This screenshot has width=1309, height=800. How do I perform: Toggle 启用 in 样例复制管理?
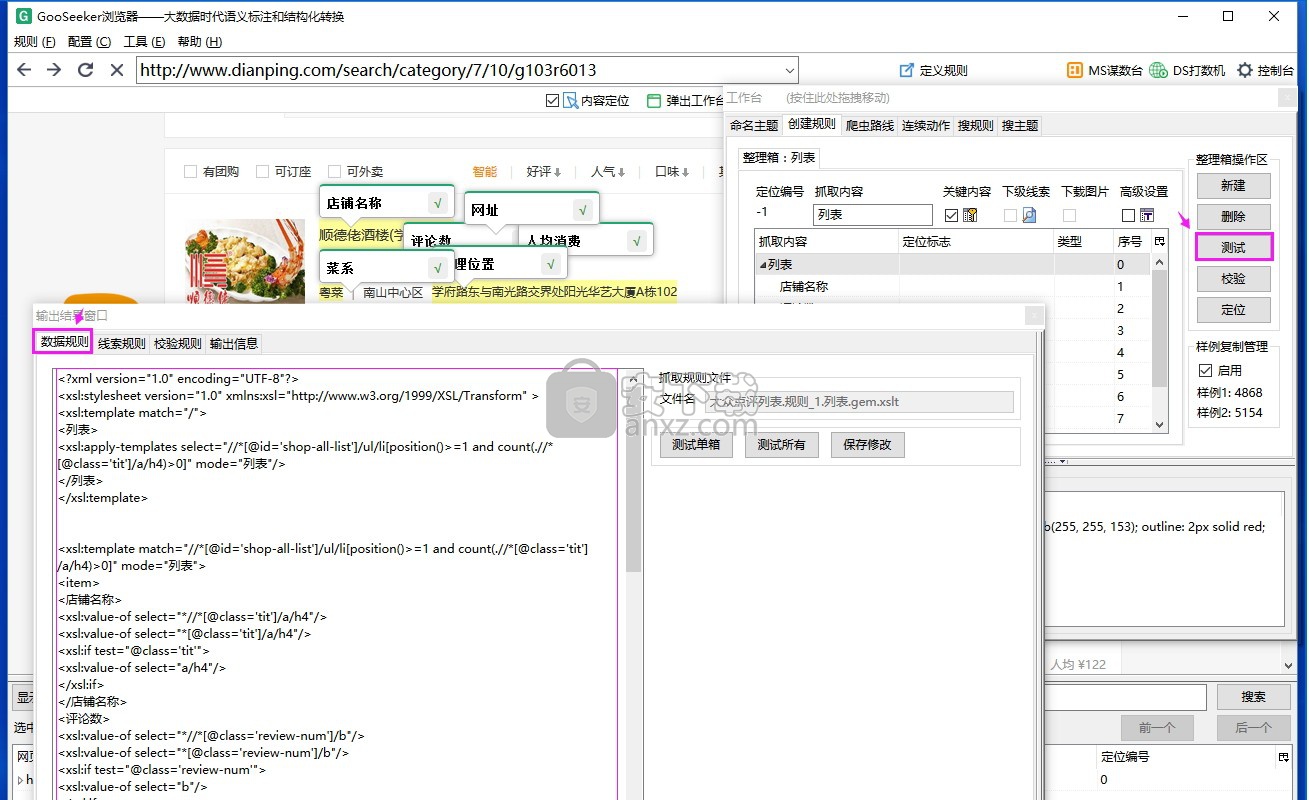click(1205, 370)
